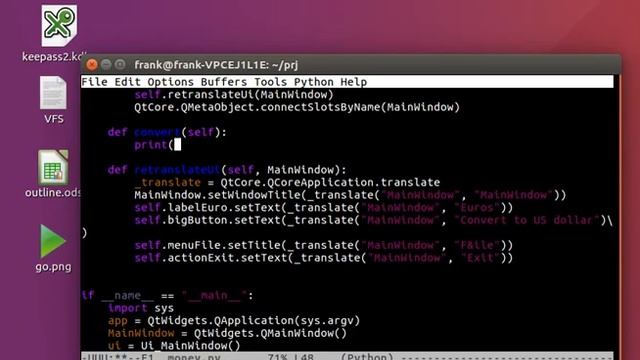This screenshot has height=360, width=640.
Task: Click the 'import sys' line
Action: pyautogui.click(x=141, y=308)
